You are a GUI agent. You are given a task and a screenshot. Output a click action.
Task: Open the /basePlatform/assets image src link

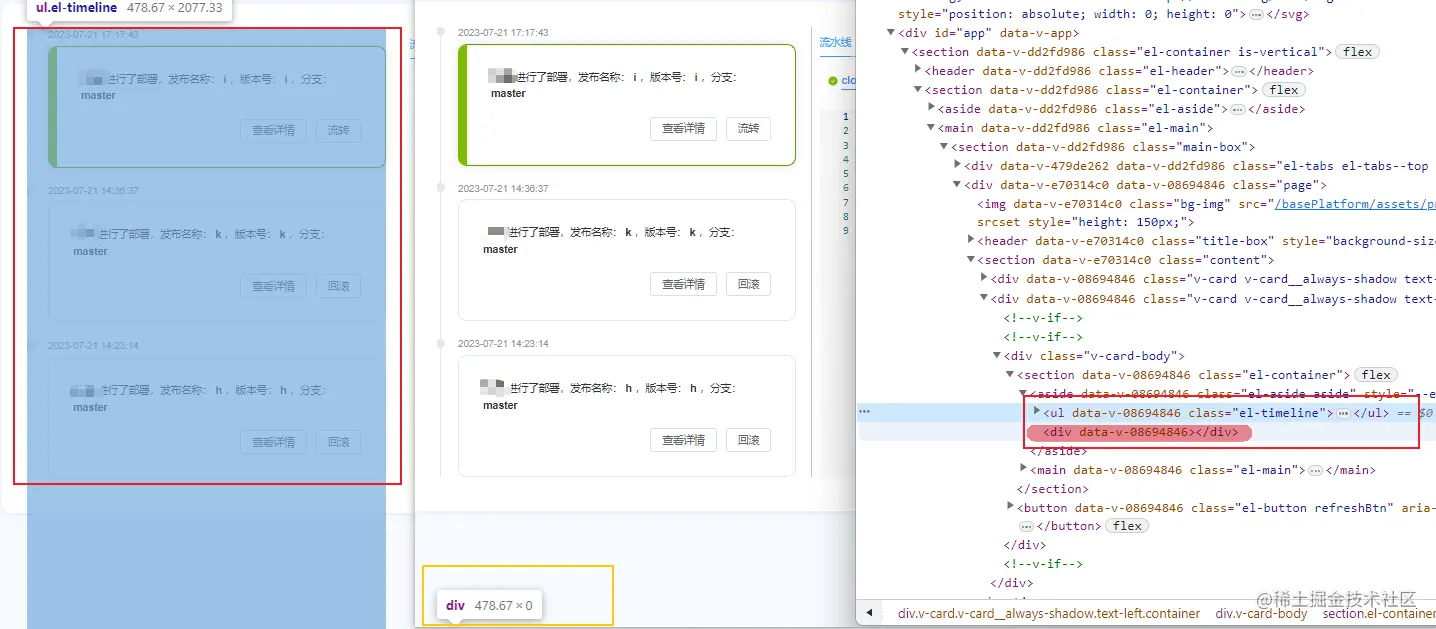pos(1355,204)
